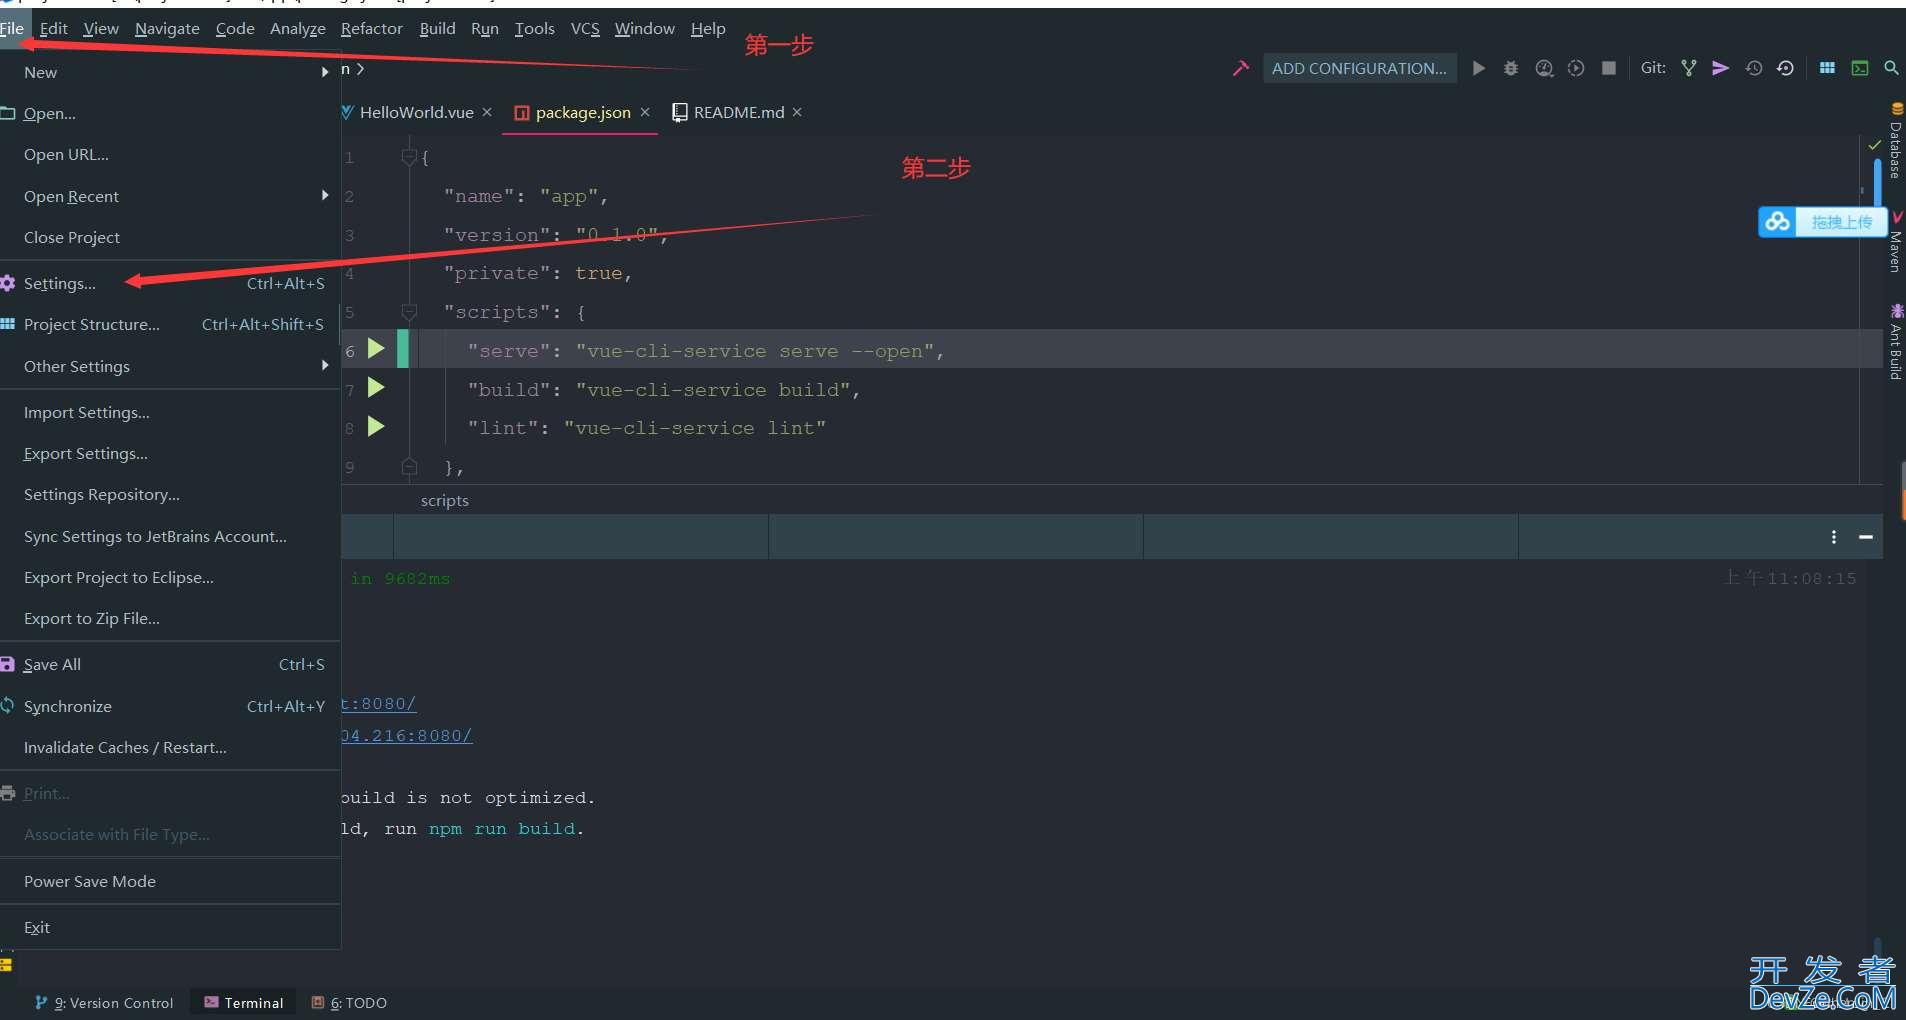The width and height of the screenshot is (1906, 1020).
Task: Open the VCS menu
Action: (x=585, y=28)
